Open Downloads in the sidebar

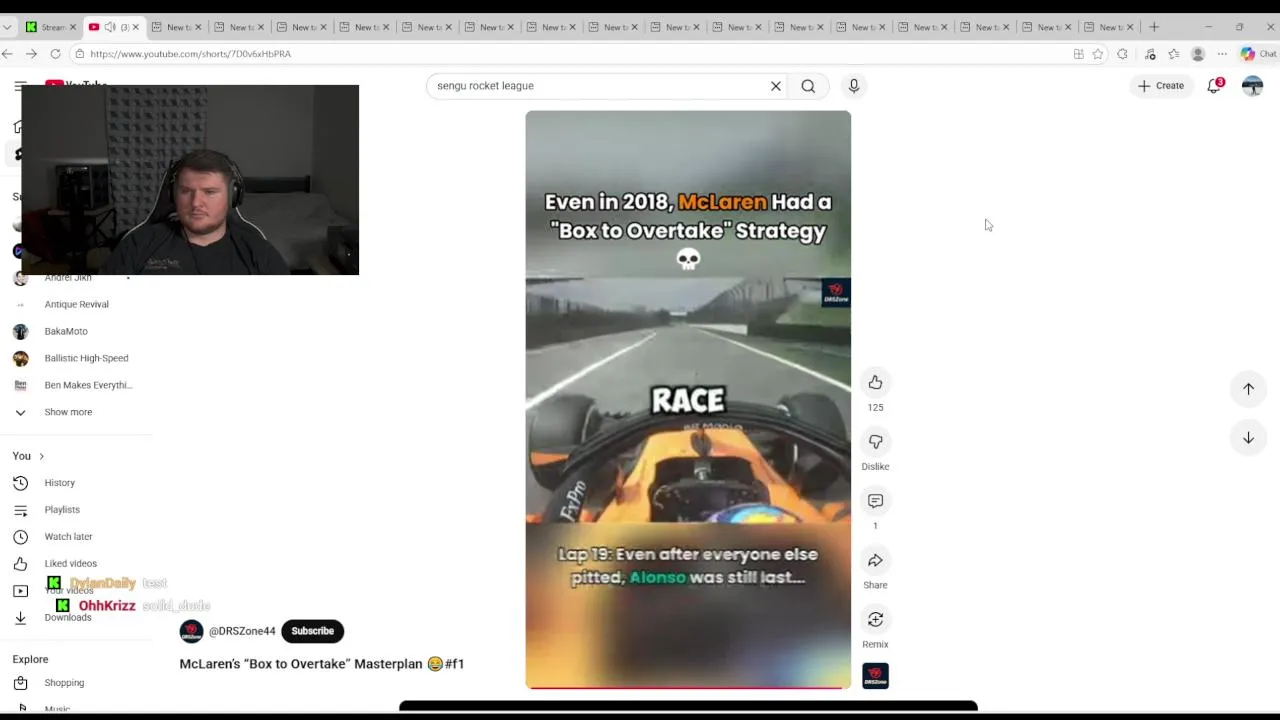tap(67, 618)
